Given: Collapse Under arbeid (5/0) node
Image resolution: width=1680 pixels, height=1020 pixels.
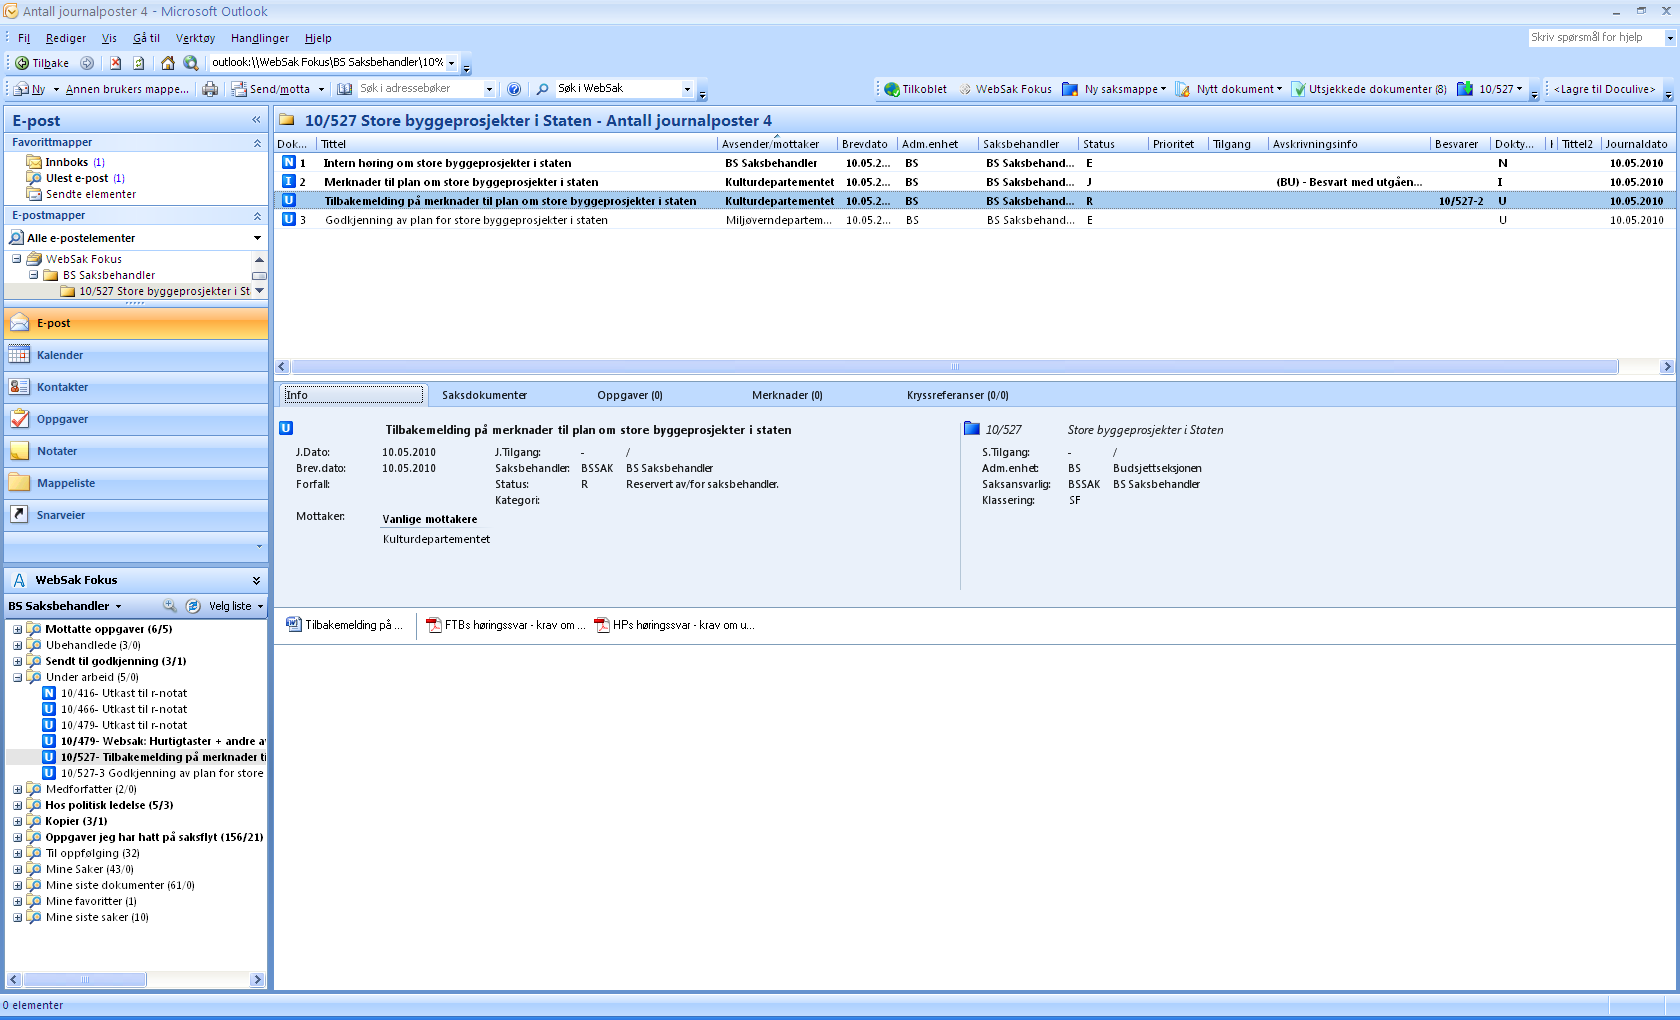Looking at the screenshot, I should click(x=17, y=678).
